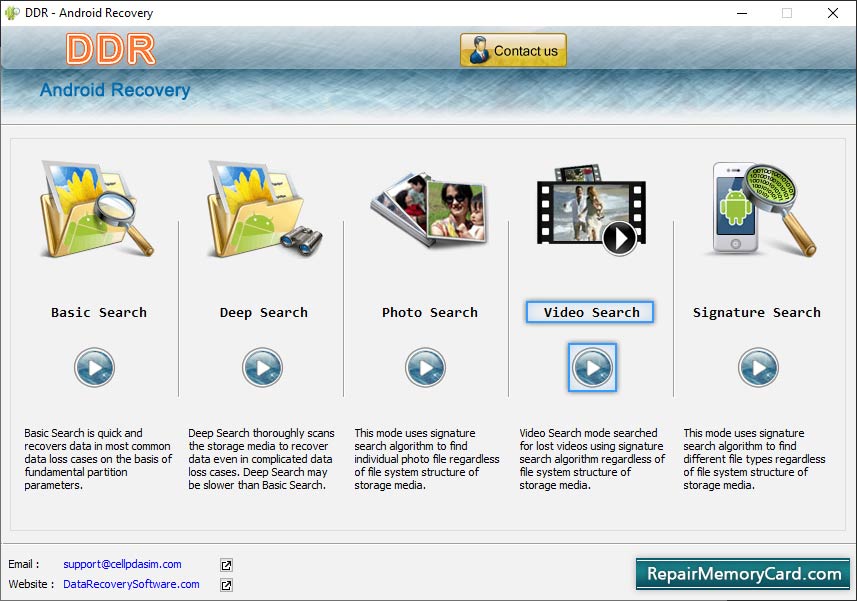The width and height of the screenshot is (857, 601).
Task: Click the Deep Search folder binoculars icon
Action: coord(265,209)
